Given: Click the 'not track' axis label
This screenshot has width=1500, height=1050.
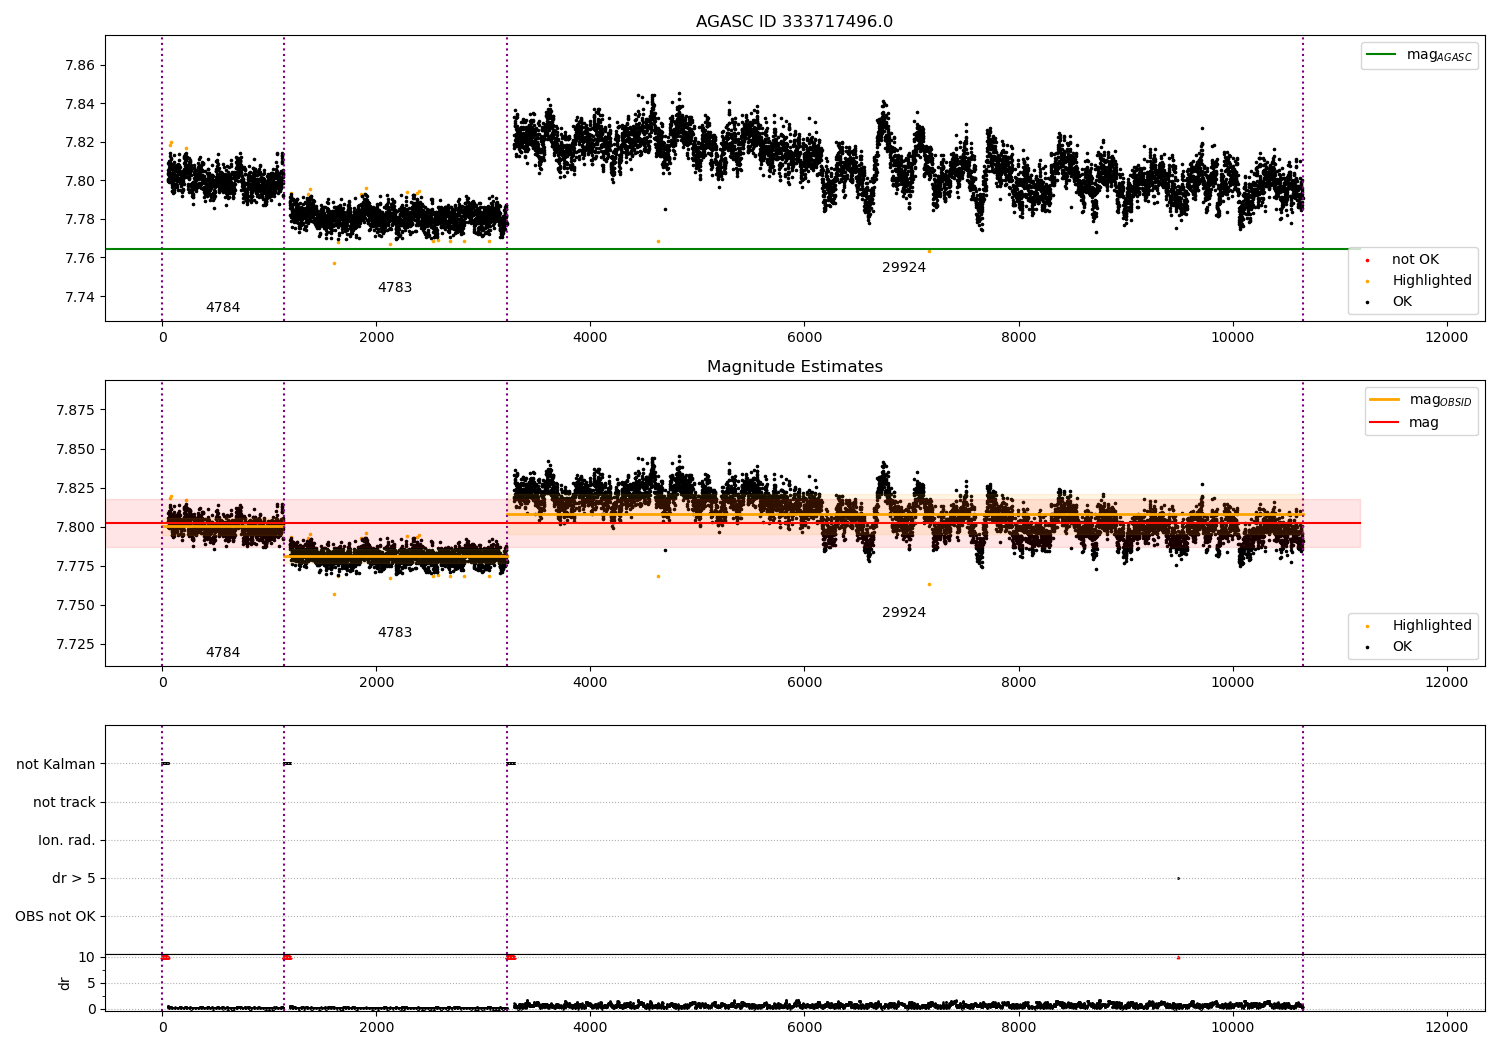Looking at the screenshot, I should click(x=64, y=802).
